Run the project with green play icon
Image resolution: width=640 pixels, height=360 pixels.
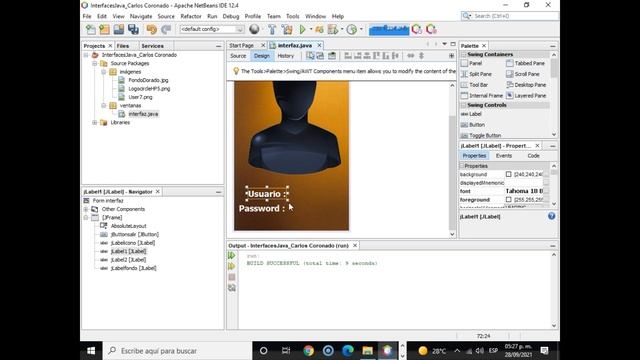tap(302, 29)
